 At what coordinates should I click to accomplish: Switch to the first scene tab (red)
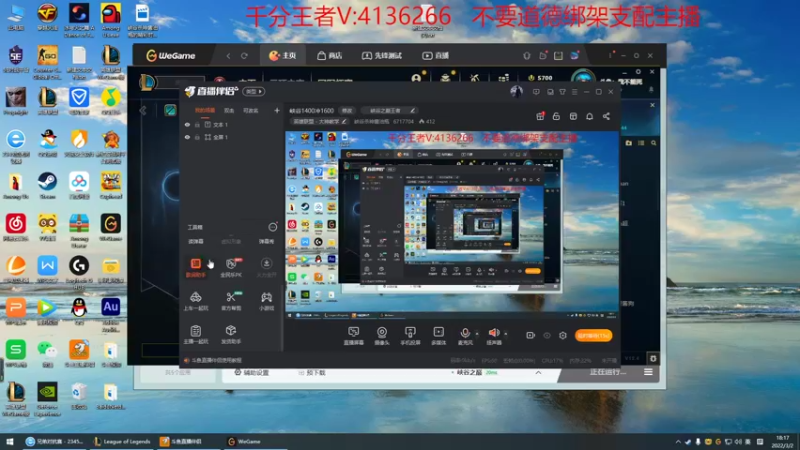(205, 110)
